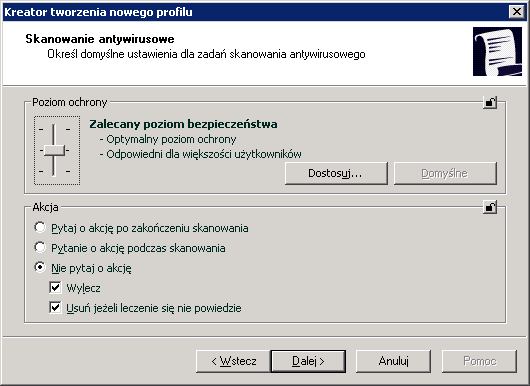Click the Określ domyślne ustawienia description text
This screenshot has height=386, width=530.
[206, 54]
